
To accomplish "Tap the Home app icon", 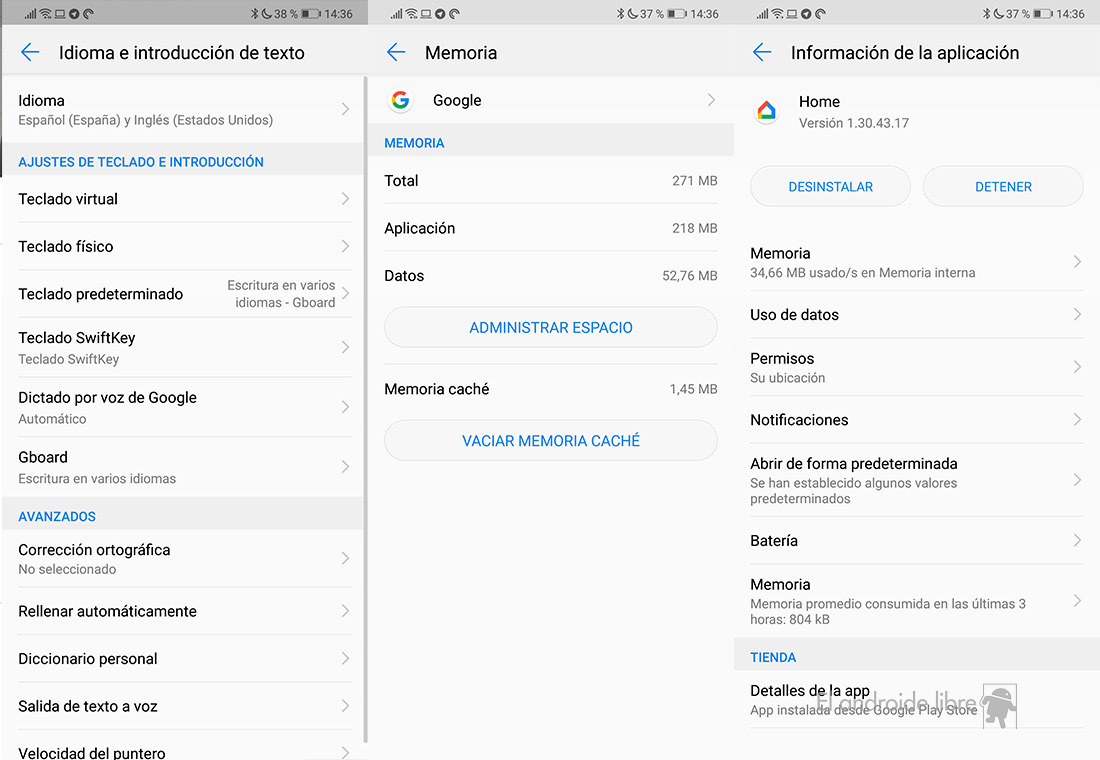I will click(767, 111).
